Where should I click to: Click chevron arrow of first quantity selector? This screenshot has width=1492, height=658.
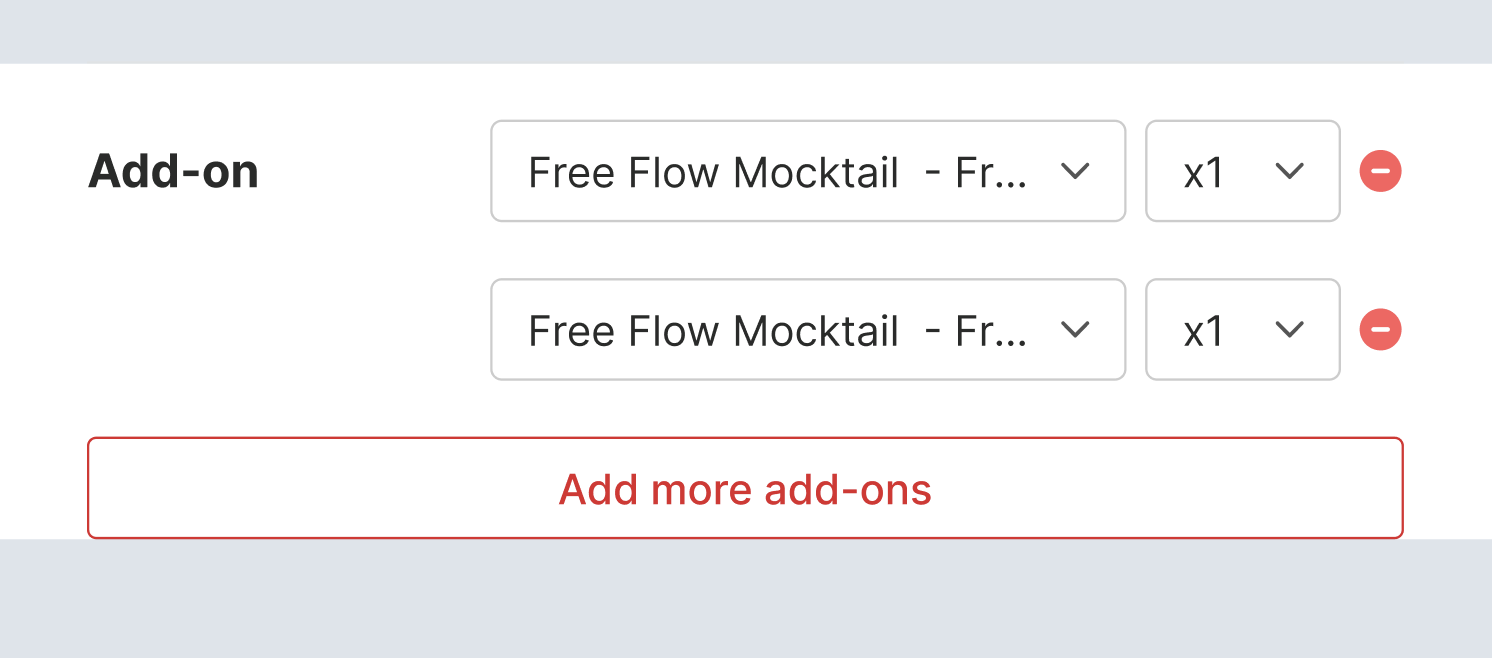1290,171
